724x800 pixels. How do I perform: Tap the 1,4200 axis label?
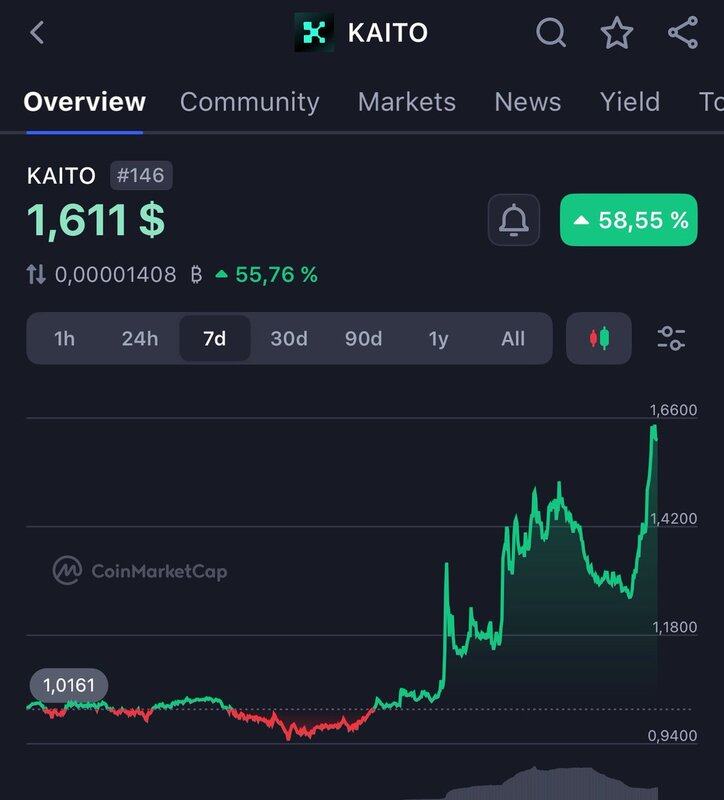673,518
